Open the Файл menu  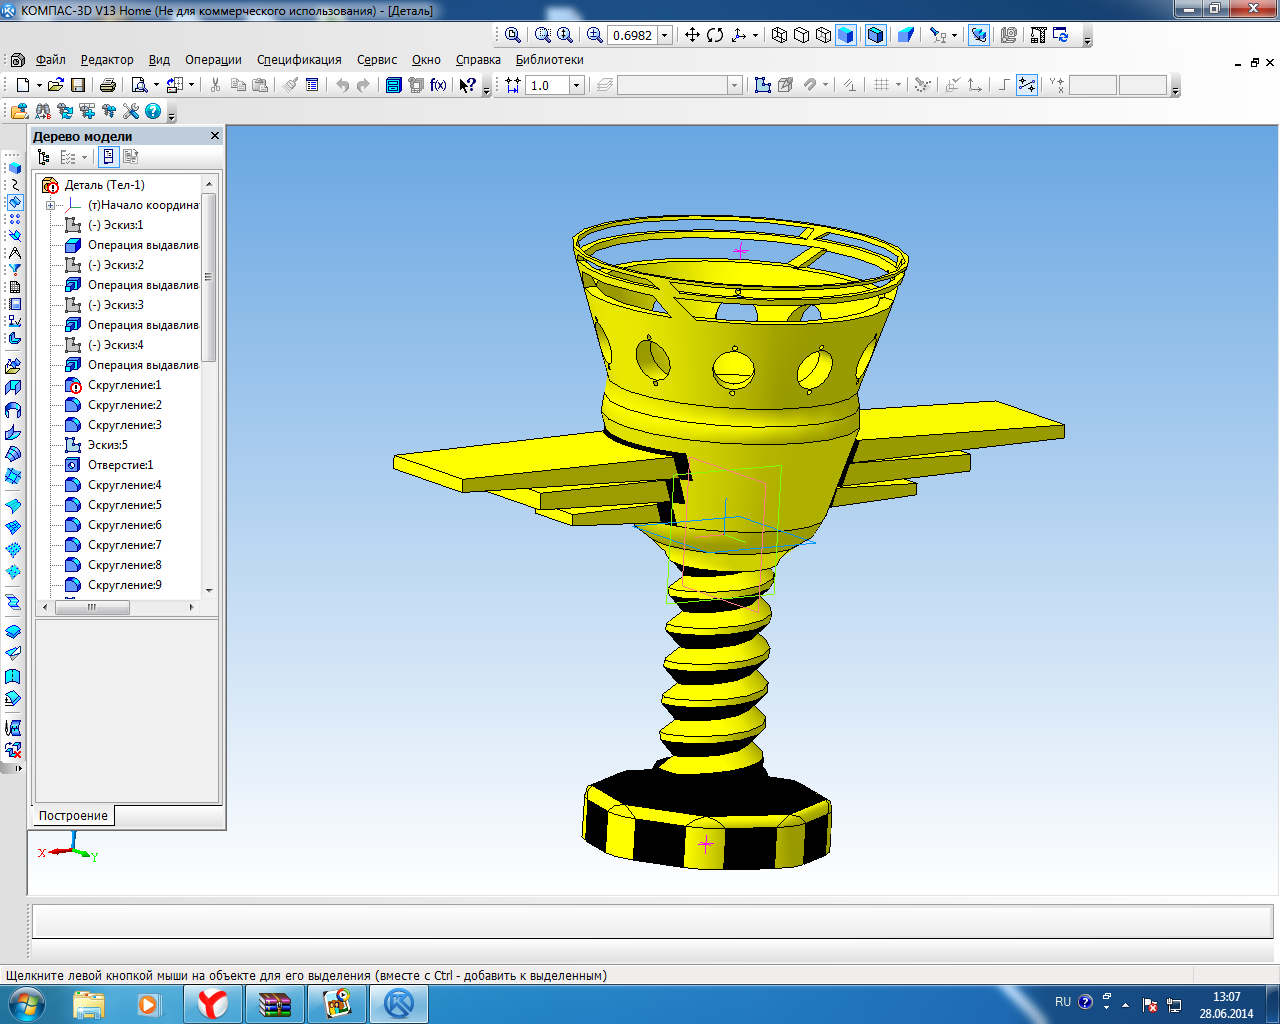pyautogui.click(x=50, y=60)
